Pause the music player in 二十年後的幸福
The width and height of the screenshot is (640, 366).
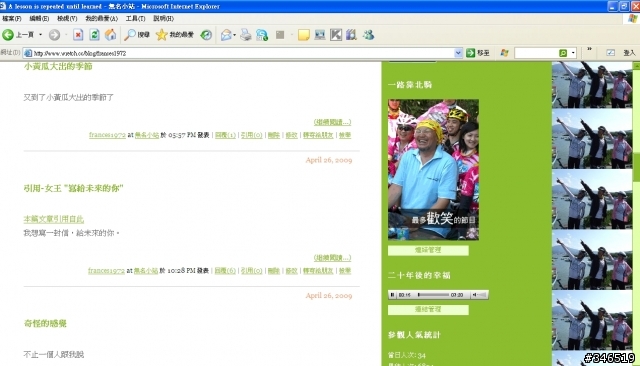point(392,295)
